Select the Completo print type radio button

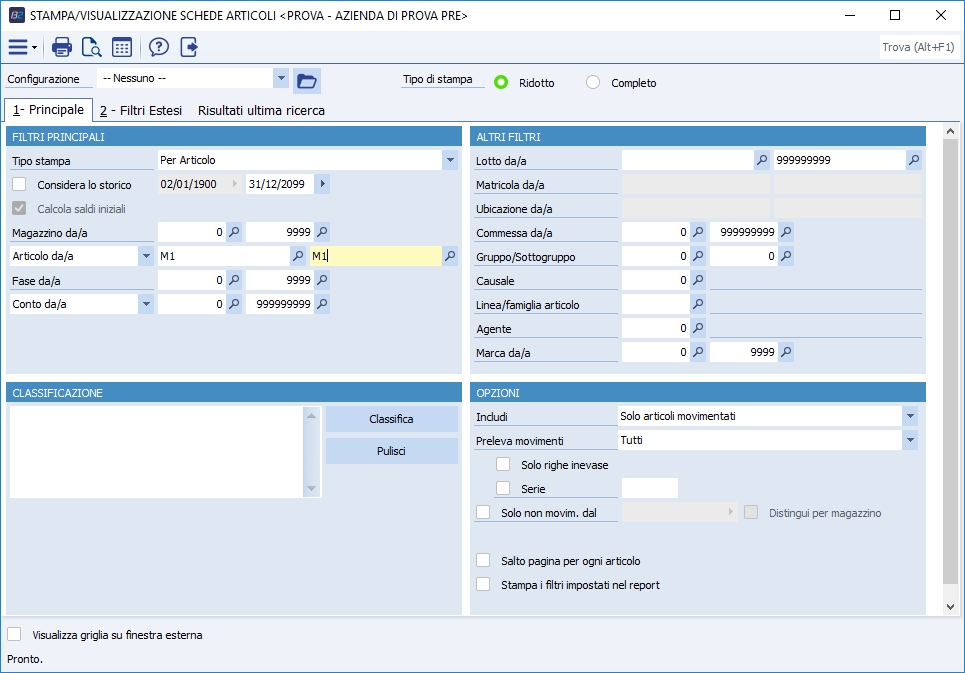pos(593,83)
